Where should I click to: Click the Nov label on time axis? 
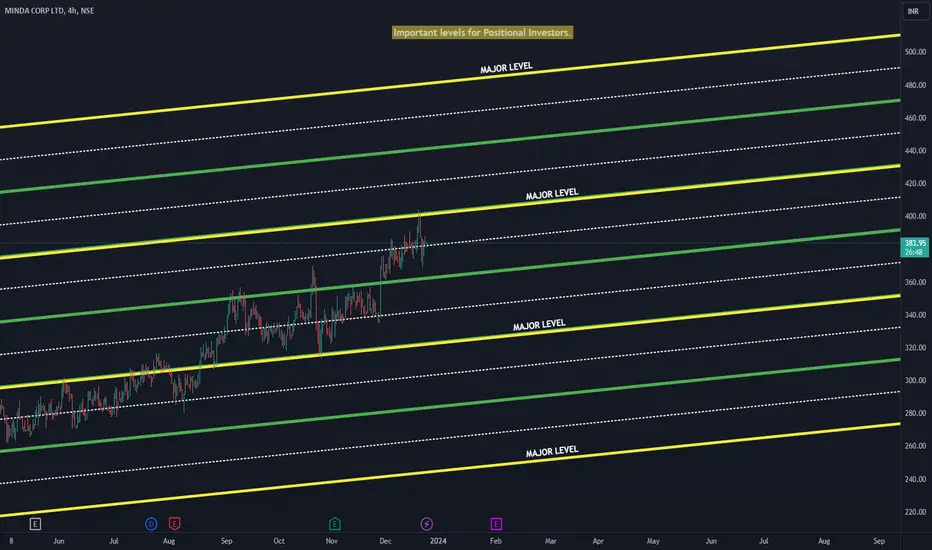pos(332,541)
